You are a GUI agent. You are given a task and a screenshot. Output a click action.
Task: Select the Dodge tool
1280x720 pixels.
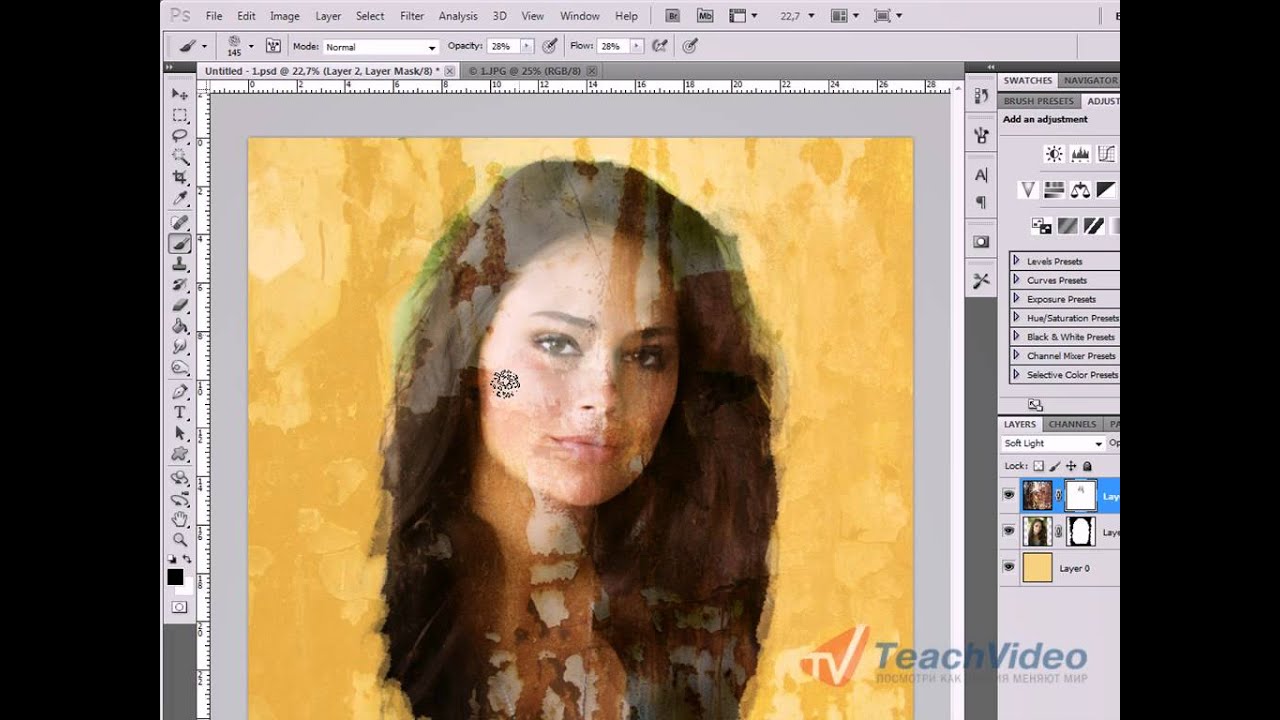[x=180, y=368]
